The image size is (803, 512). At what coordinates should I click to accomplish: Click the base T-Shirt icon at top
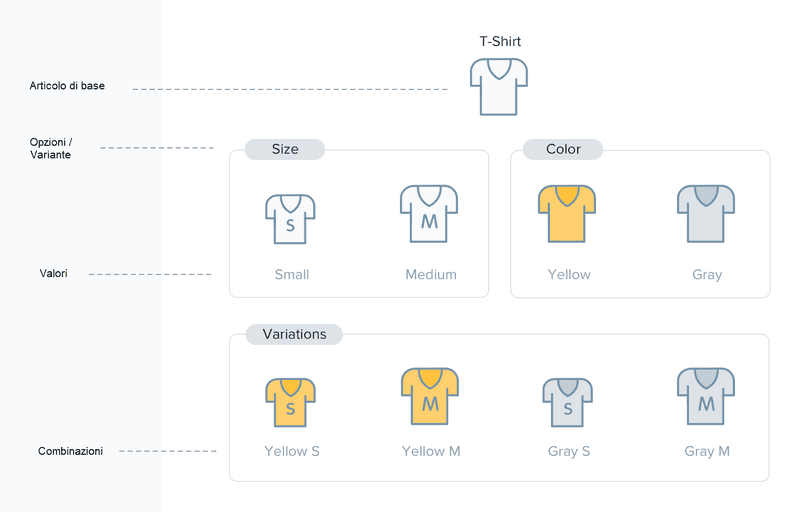(x=499, y=87)
